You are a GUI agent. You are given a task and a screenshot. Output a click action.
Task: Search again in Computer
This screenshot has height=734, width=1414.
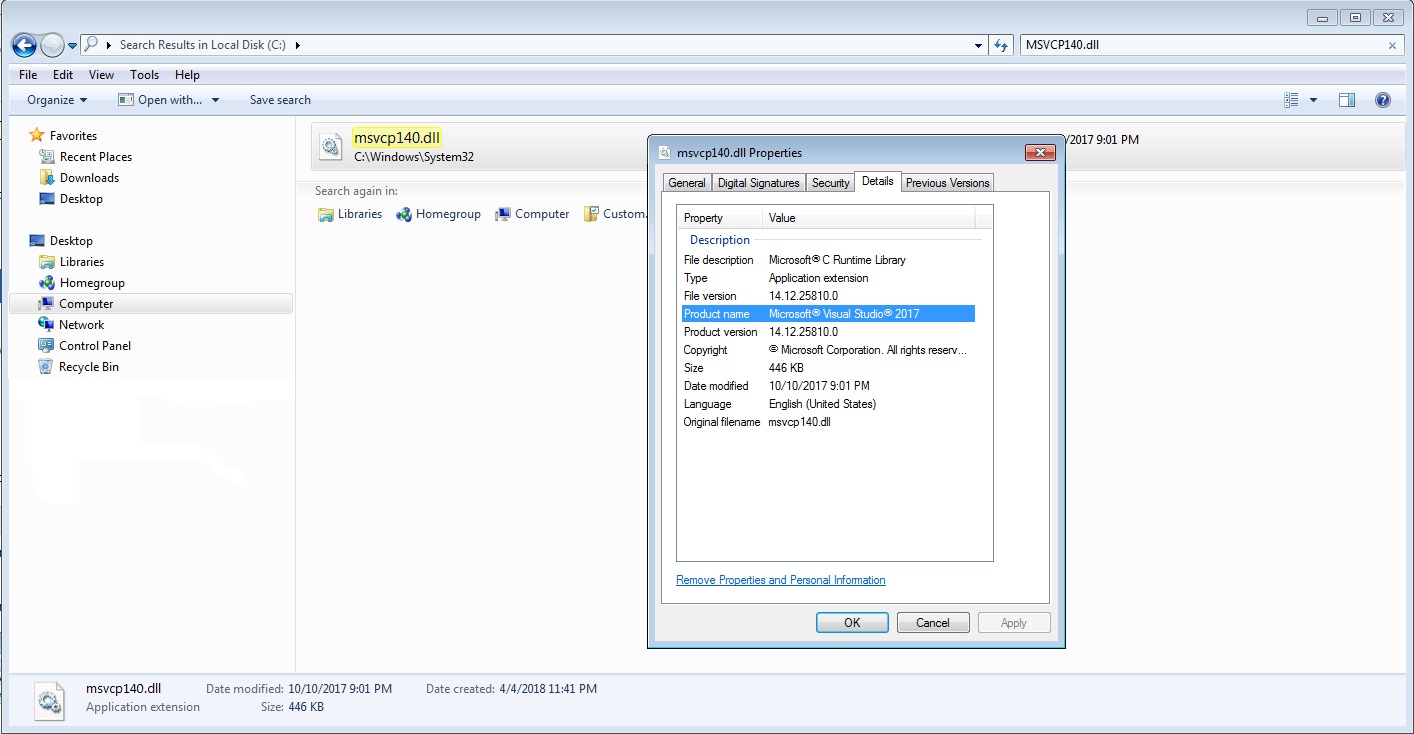pos(532,214)
